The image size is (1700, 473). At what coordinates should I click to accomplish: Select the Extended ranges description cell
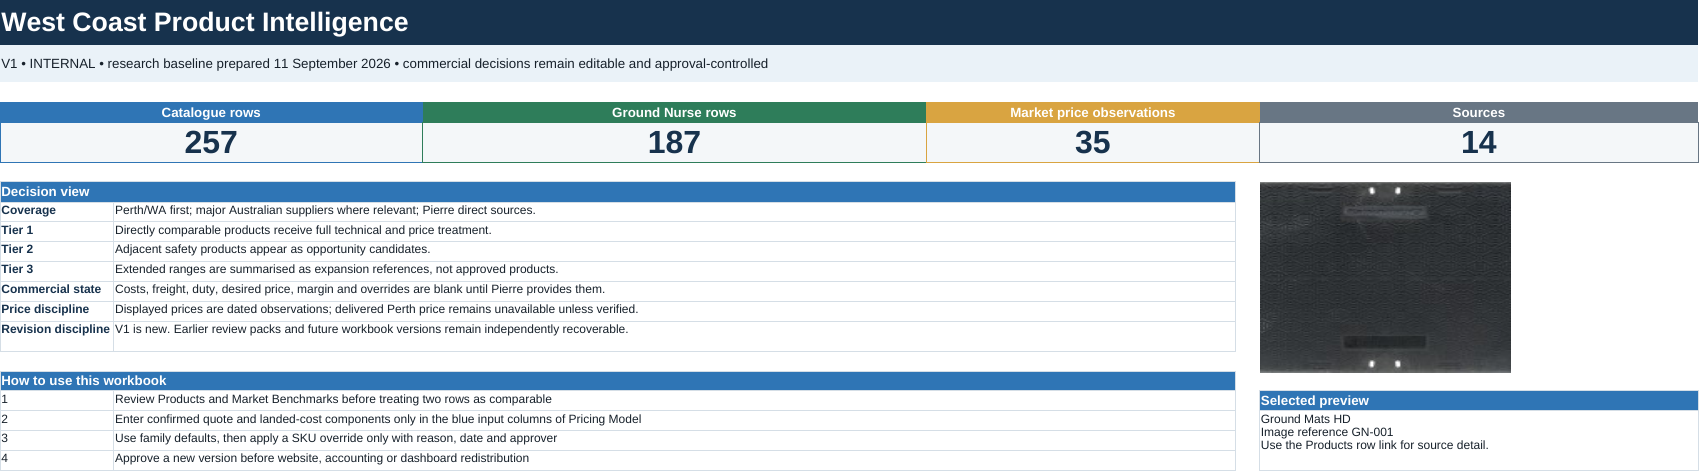pos(674,270)
